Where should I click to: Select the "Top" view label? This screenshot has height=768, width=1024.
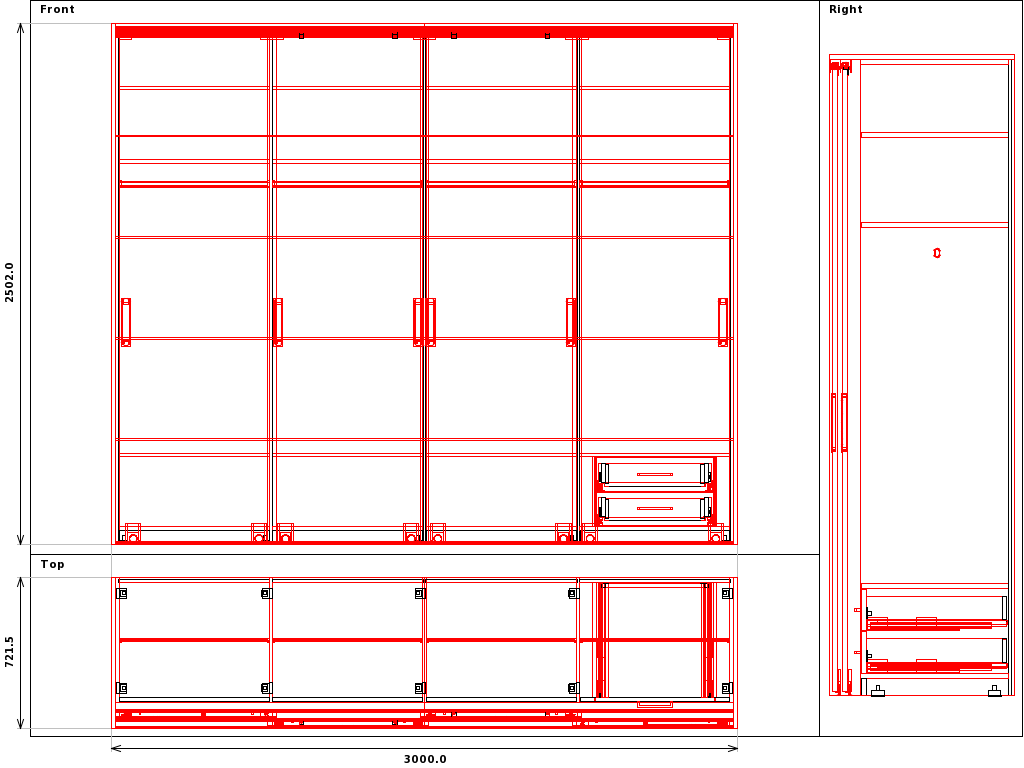tap(52, 565)
